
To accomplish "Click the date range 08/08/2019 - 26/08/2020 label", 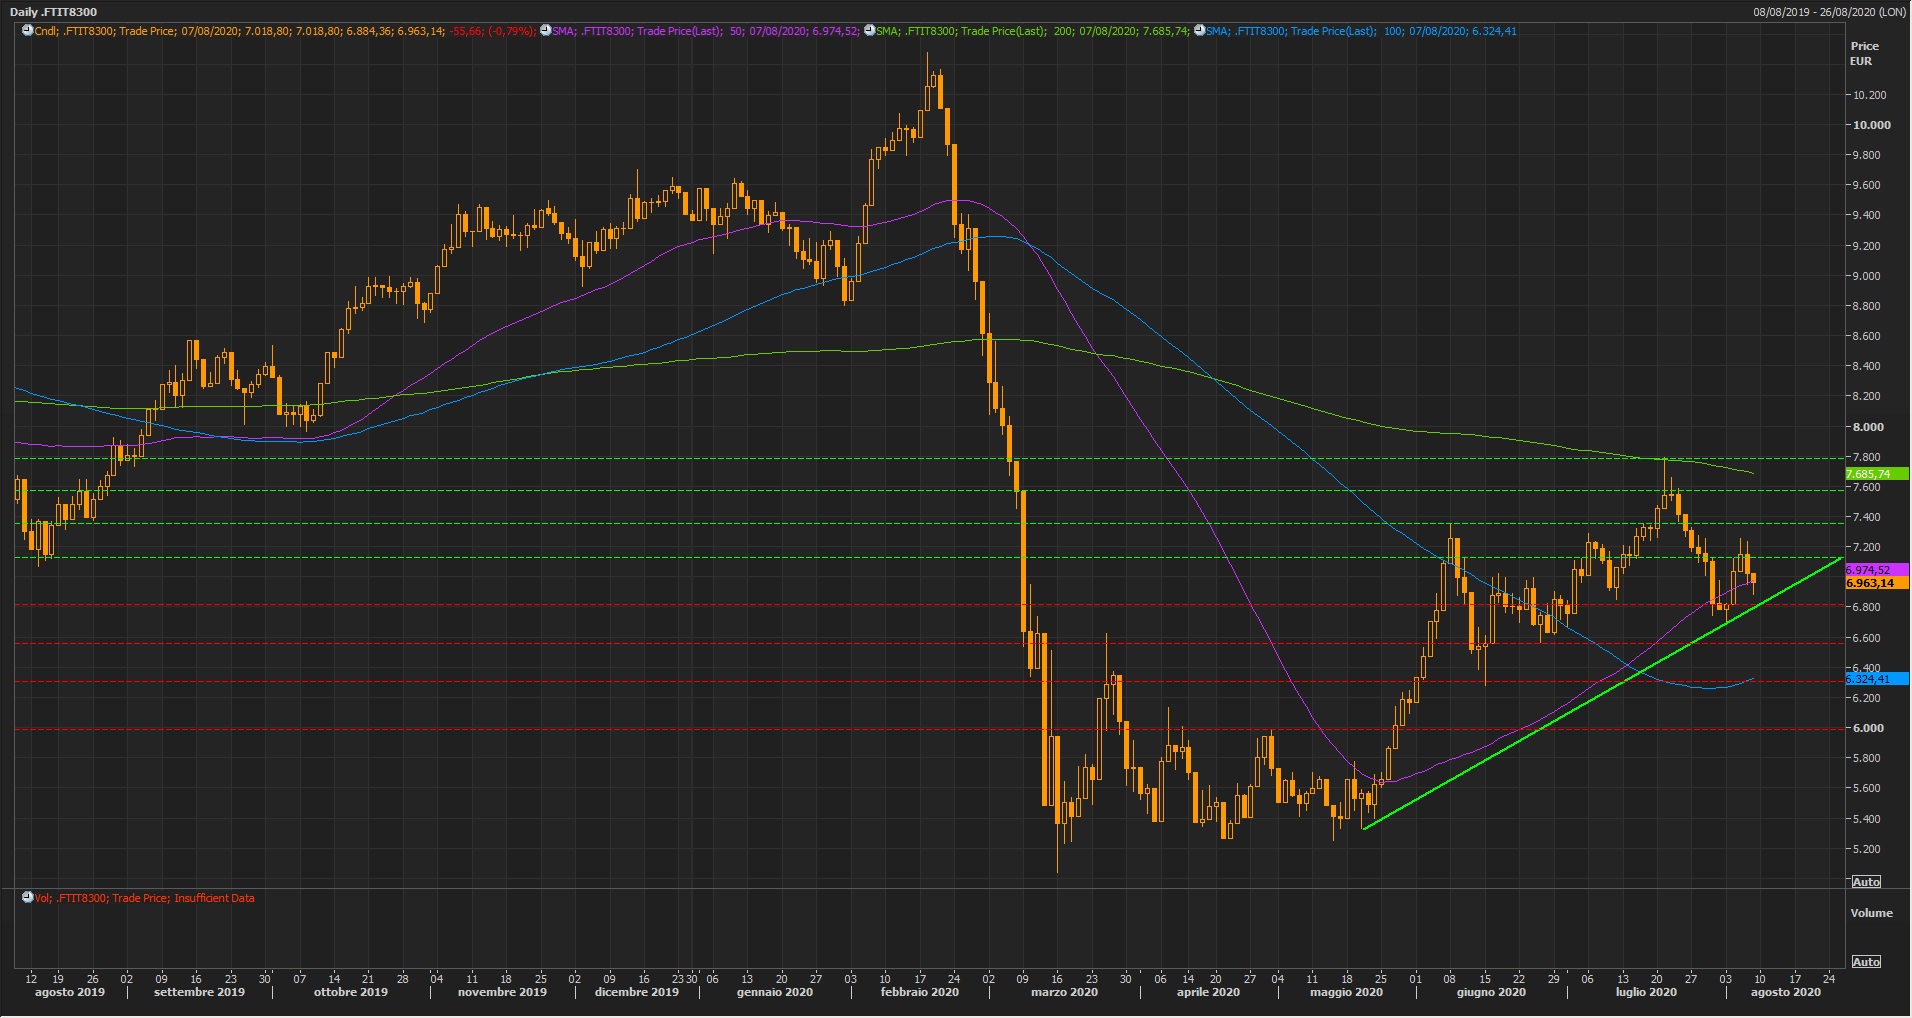I will 1829,12.
